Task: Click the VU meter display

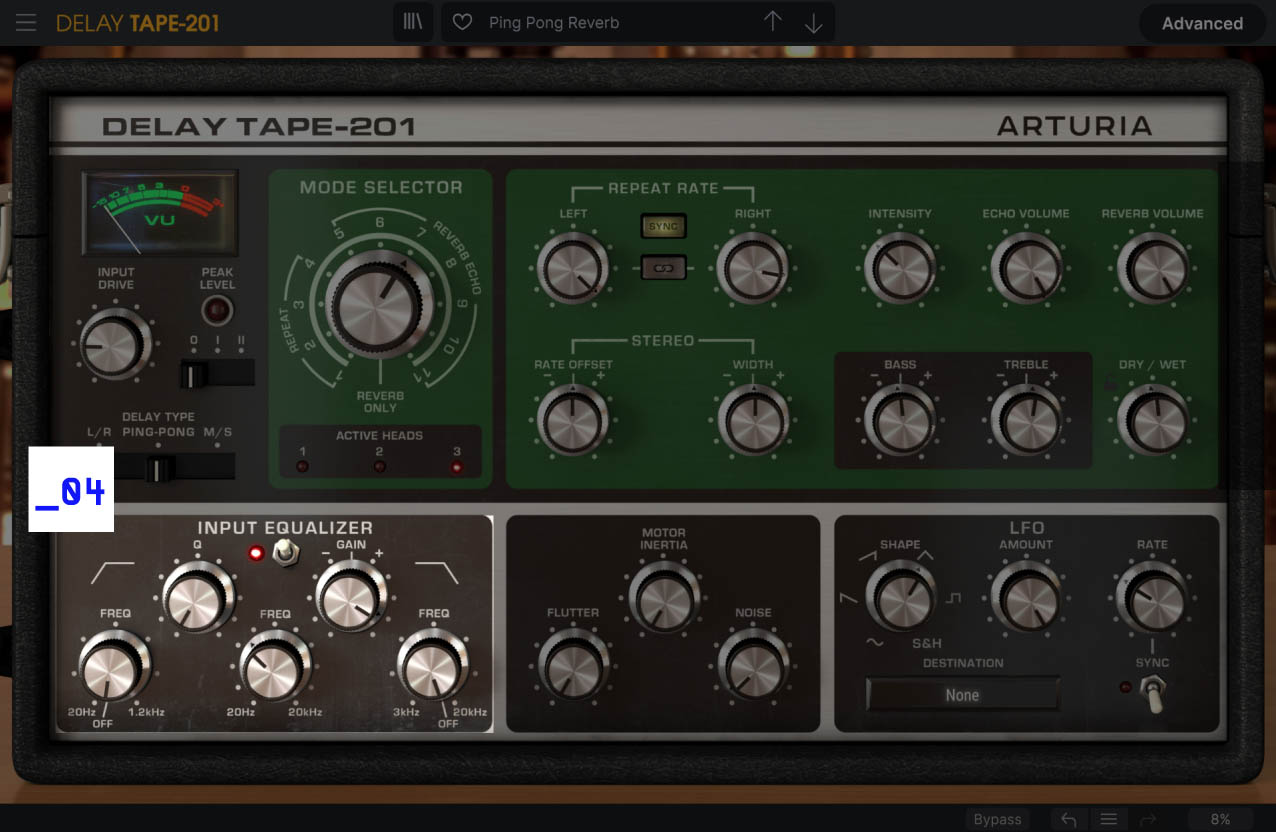Action: pos(159,212)
